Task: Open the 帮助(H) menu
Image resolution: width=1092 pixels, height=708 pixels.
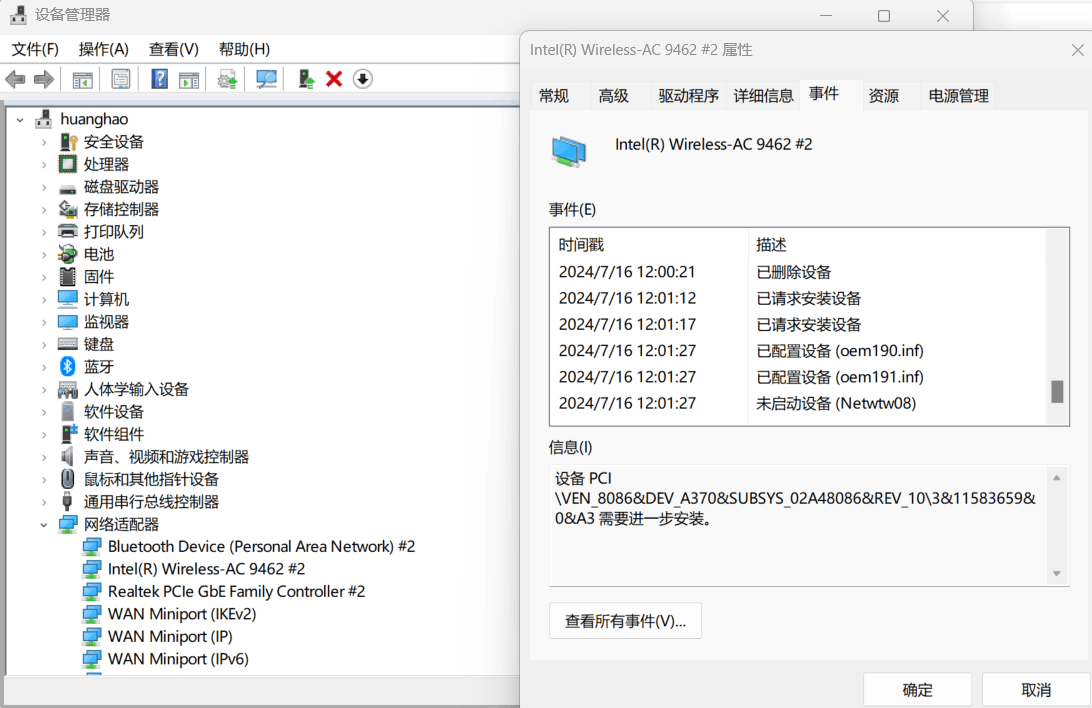Action: 244,49
